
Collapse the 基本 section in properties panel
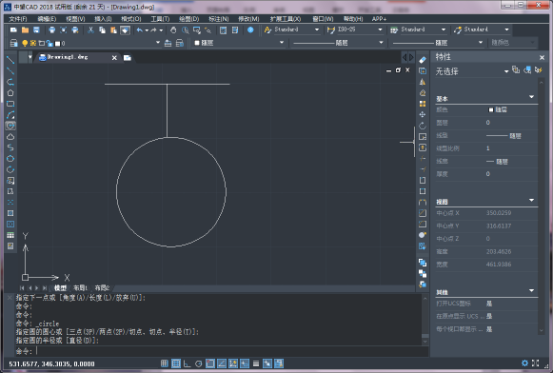coord(531,97)
